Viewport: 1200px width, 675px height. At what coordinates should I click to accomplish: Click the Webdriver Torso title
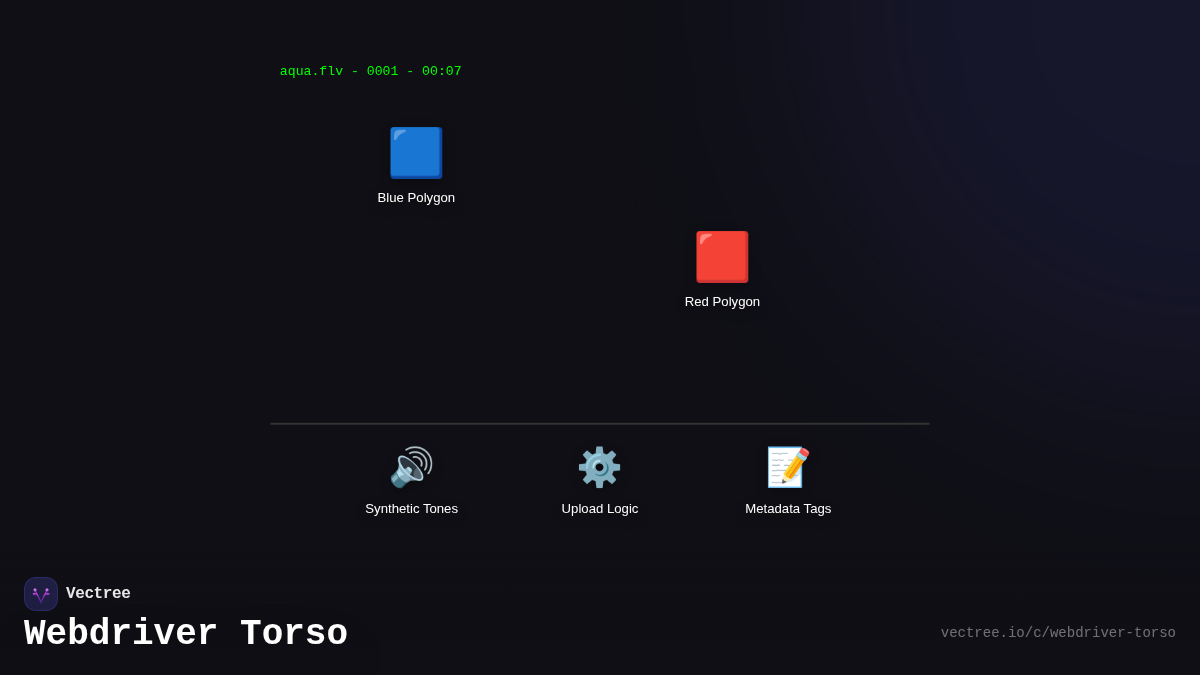pyautogui.click(x=185, y=632)
